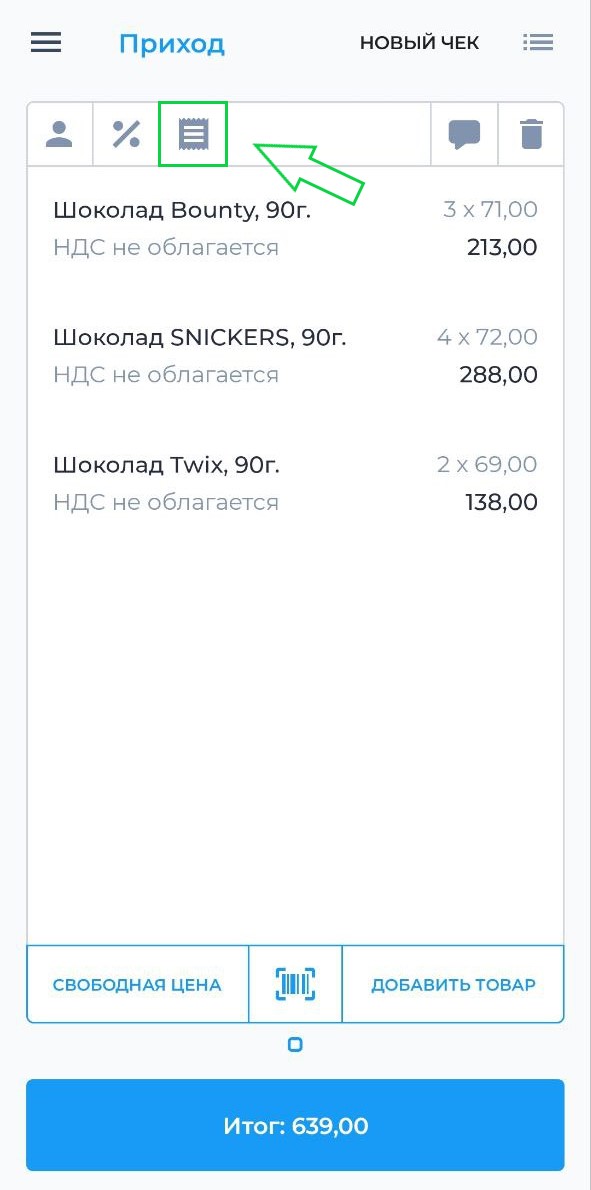
Task: Apply discount with percent icon
Action: pyautogui.click(x=126, y=134)
